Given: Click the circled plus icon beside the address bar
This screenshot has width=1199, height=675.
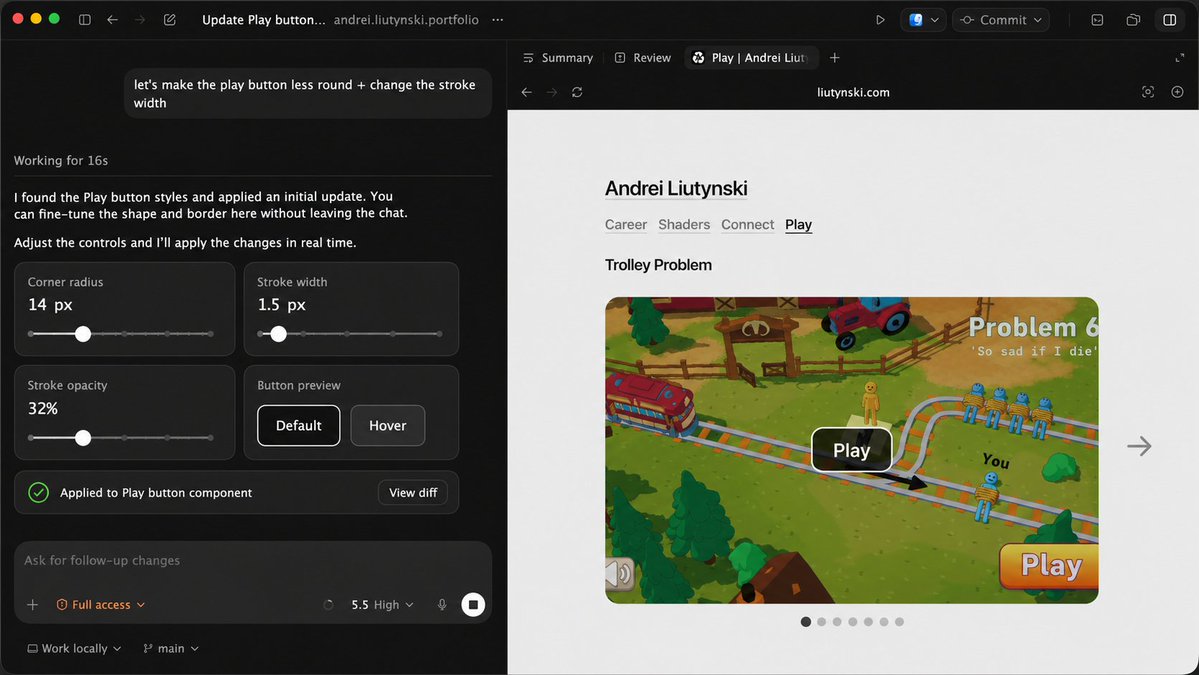Looking at the screenshot, I should point(1178,92).
